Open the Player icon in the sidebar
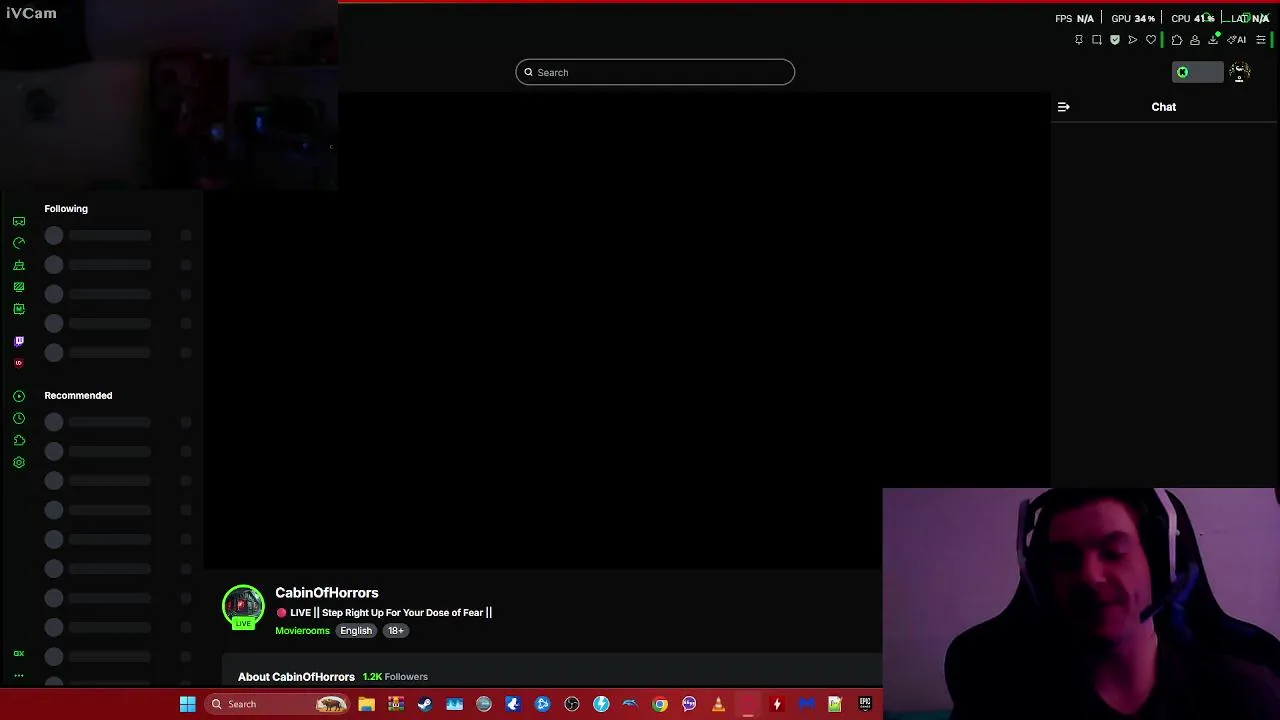1280x720 pixels. tap(19, 396)
